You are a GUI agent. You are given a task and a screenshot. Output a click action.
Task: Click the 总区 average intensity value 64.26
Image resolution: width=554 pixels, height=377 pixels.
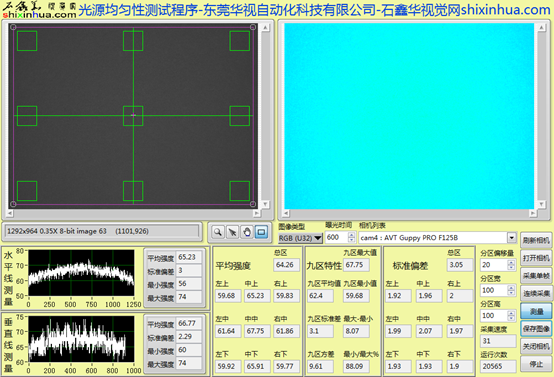[287, 265]
